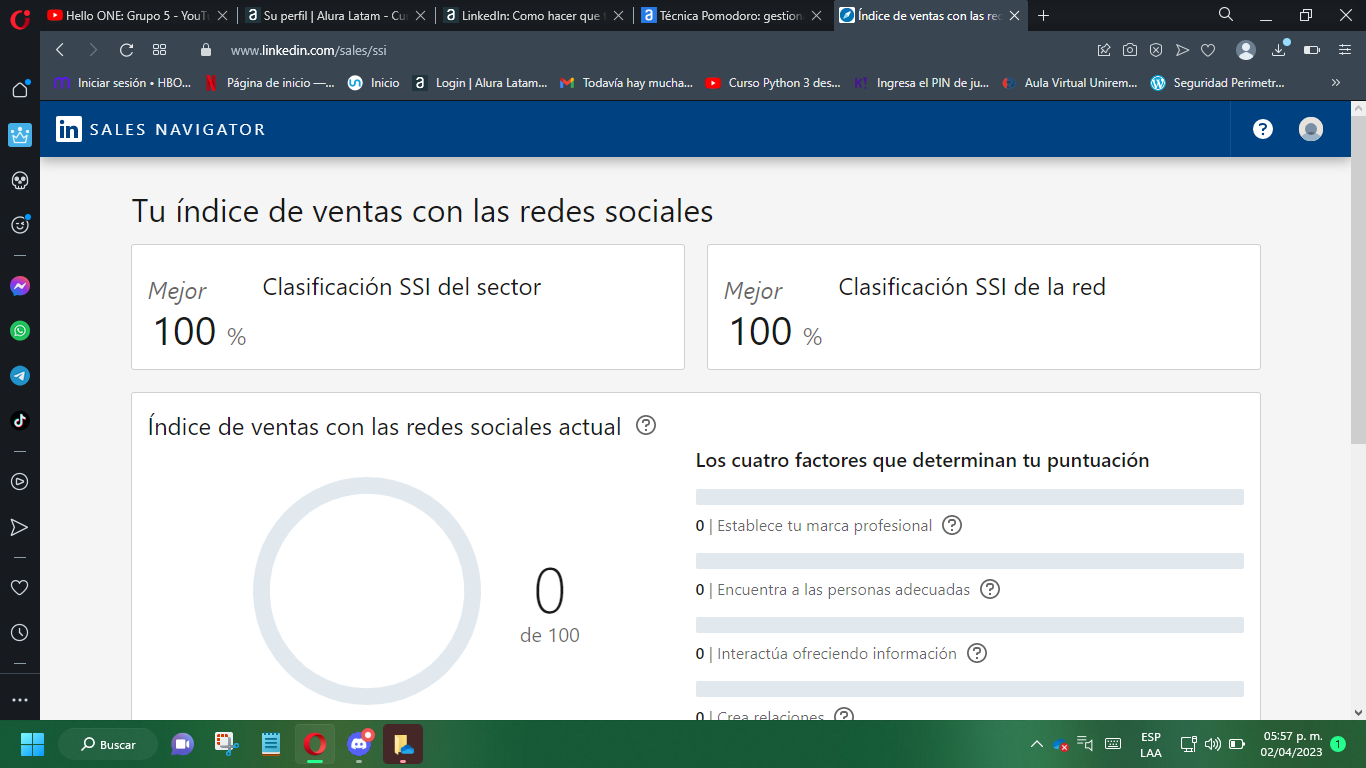This screenshot has width=1366, height=768.
Task: Take a snapshot with the camera icon
Action: point(1130,50)
